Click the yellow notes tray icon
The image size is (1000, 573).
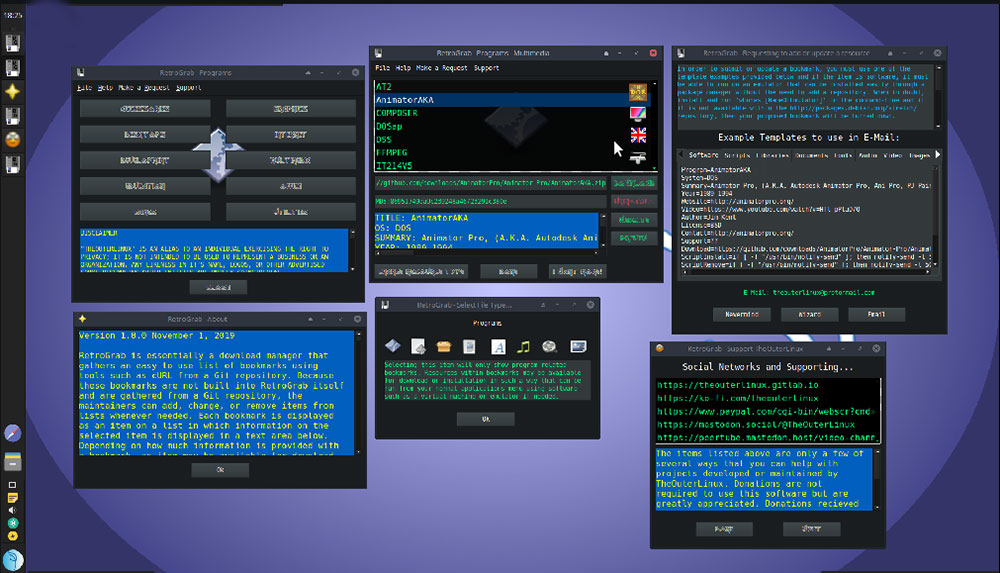tap(12, 498)
